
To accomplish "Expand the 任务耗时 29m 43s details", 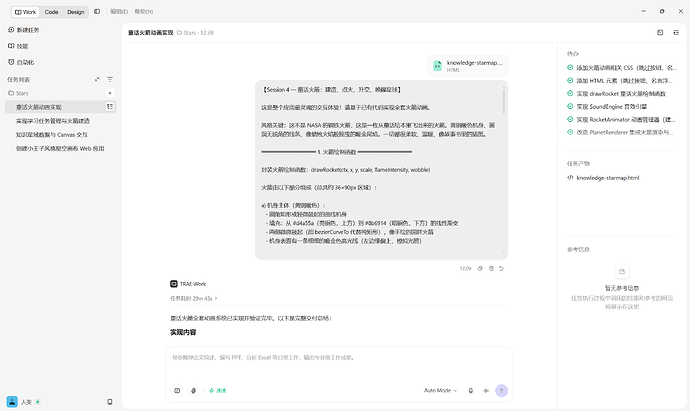I will click(x=194, y=298).
